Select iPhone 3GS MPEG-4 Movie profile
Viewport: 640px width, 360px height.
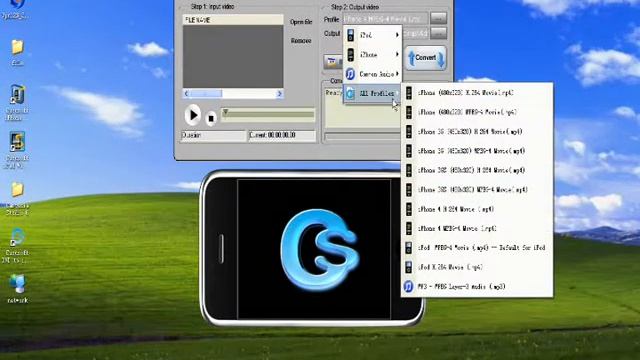(x=477, y=190)
